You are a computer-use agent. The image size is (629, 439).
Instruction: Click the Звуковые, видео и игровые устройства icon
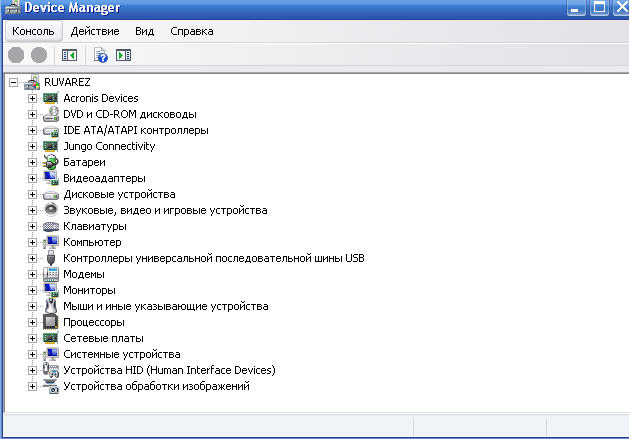tap(52, 210)
